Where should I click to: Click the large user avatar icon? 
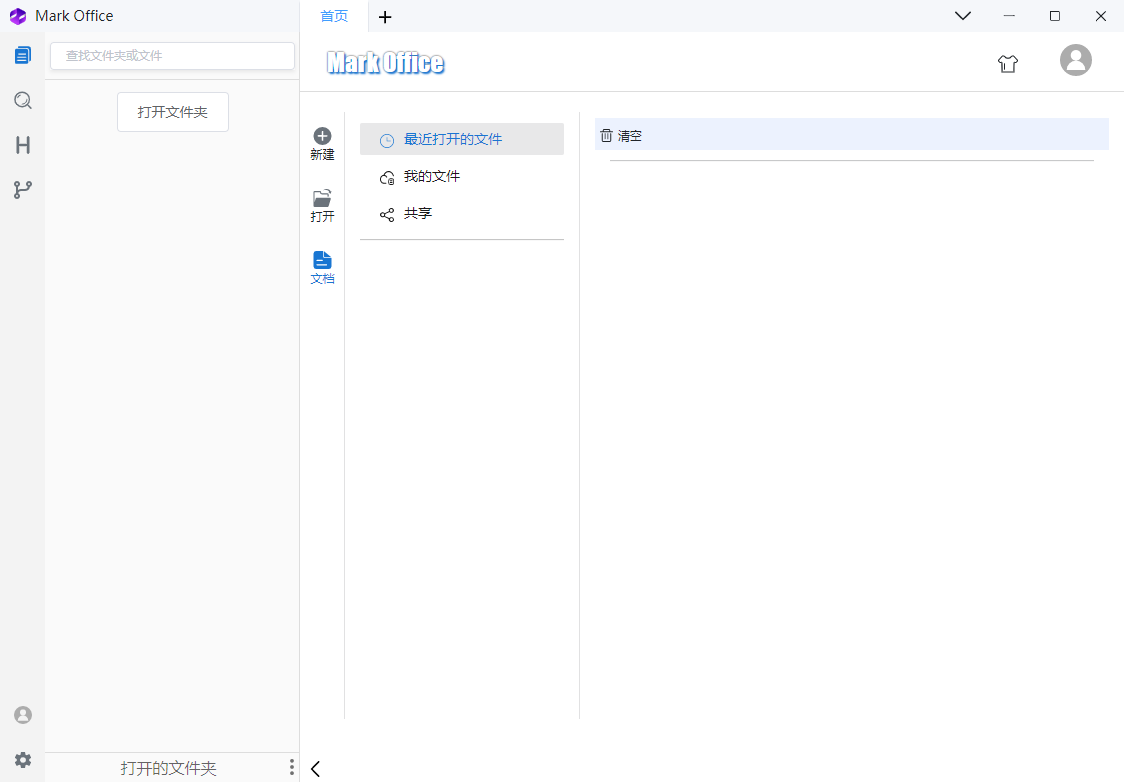pos(1076,59)
